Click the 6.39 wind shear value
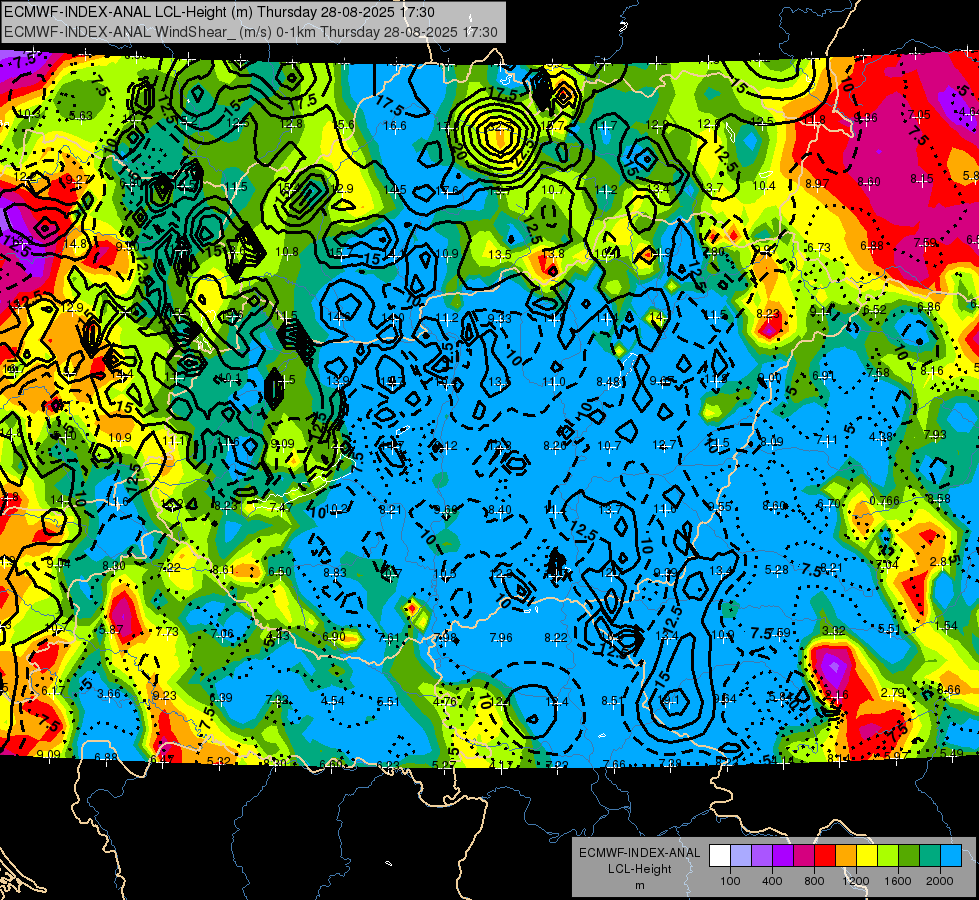The image size is (979, 900). click(x=221, y=698)
